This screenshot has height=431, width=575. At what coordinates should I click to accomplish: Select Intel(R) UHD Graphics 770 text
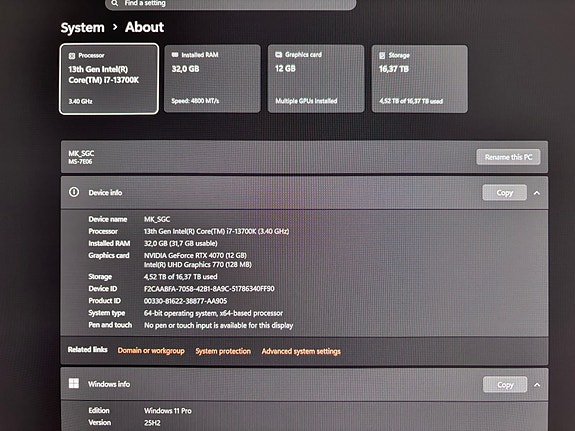[x=198, y=264]
